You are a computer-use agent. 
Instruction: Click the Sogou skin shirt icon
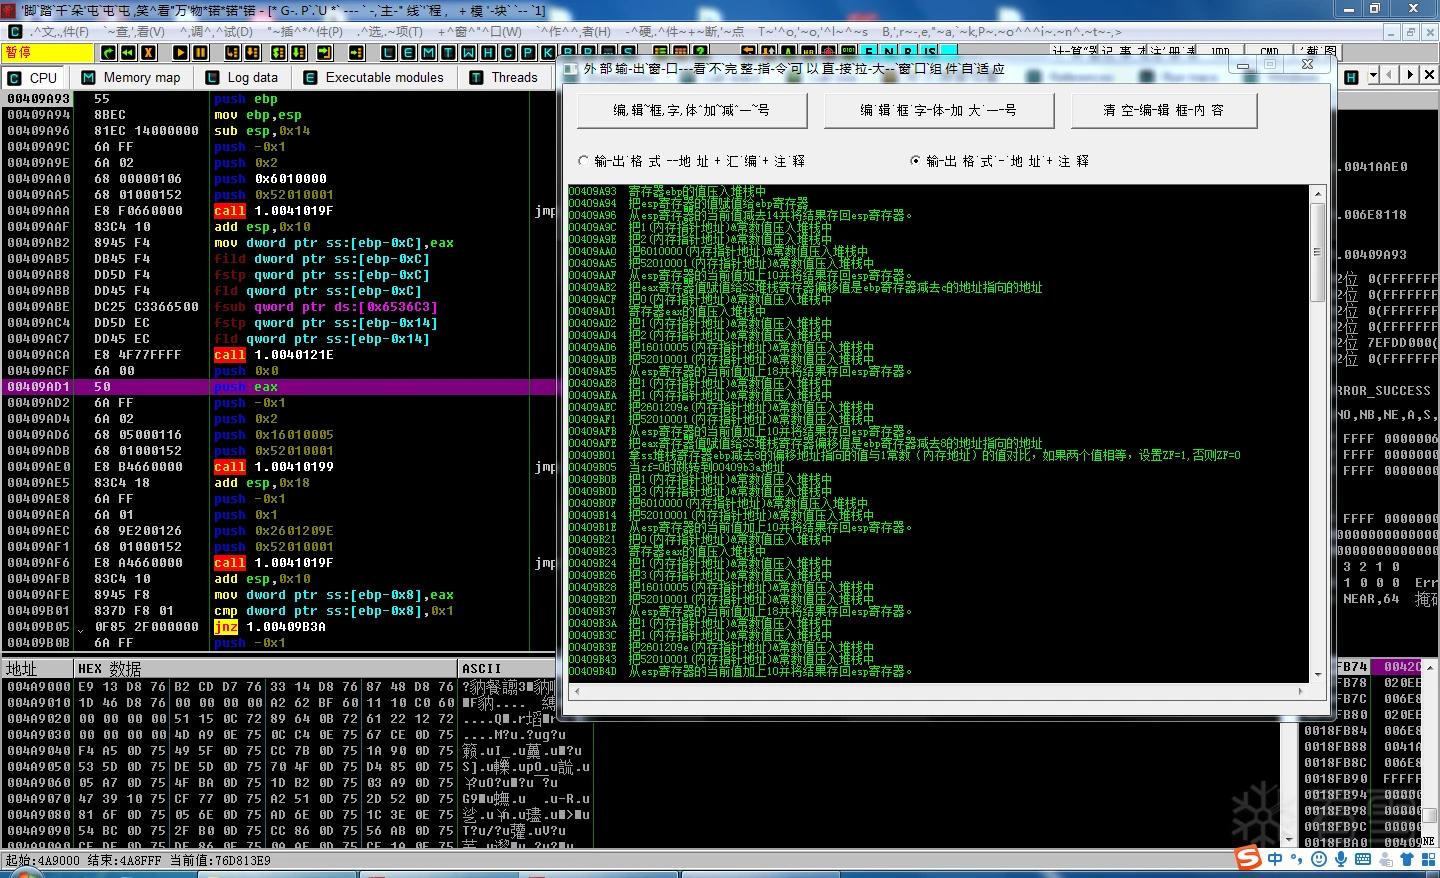tap(1407, 858)
